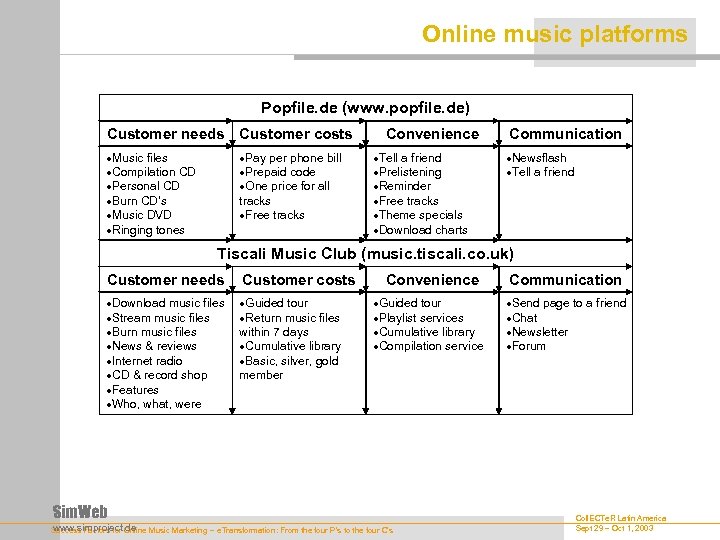The image size is (720, 540).
Task: Click 'Customer needs' header under Popfile.de
Action: pos(166,134)
